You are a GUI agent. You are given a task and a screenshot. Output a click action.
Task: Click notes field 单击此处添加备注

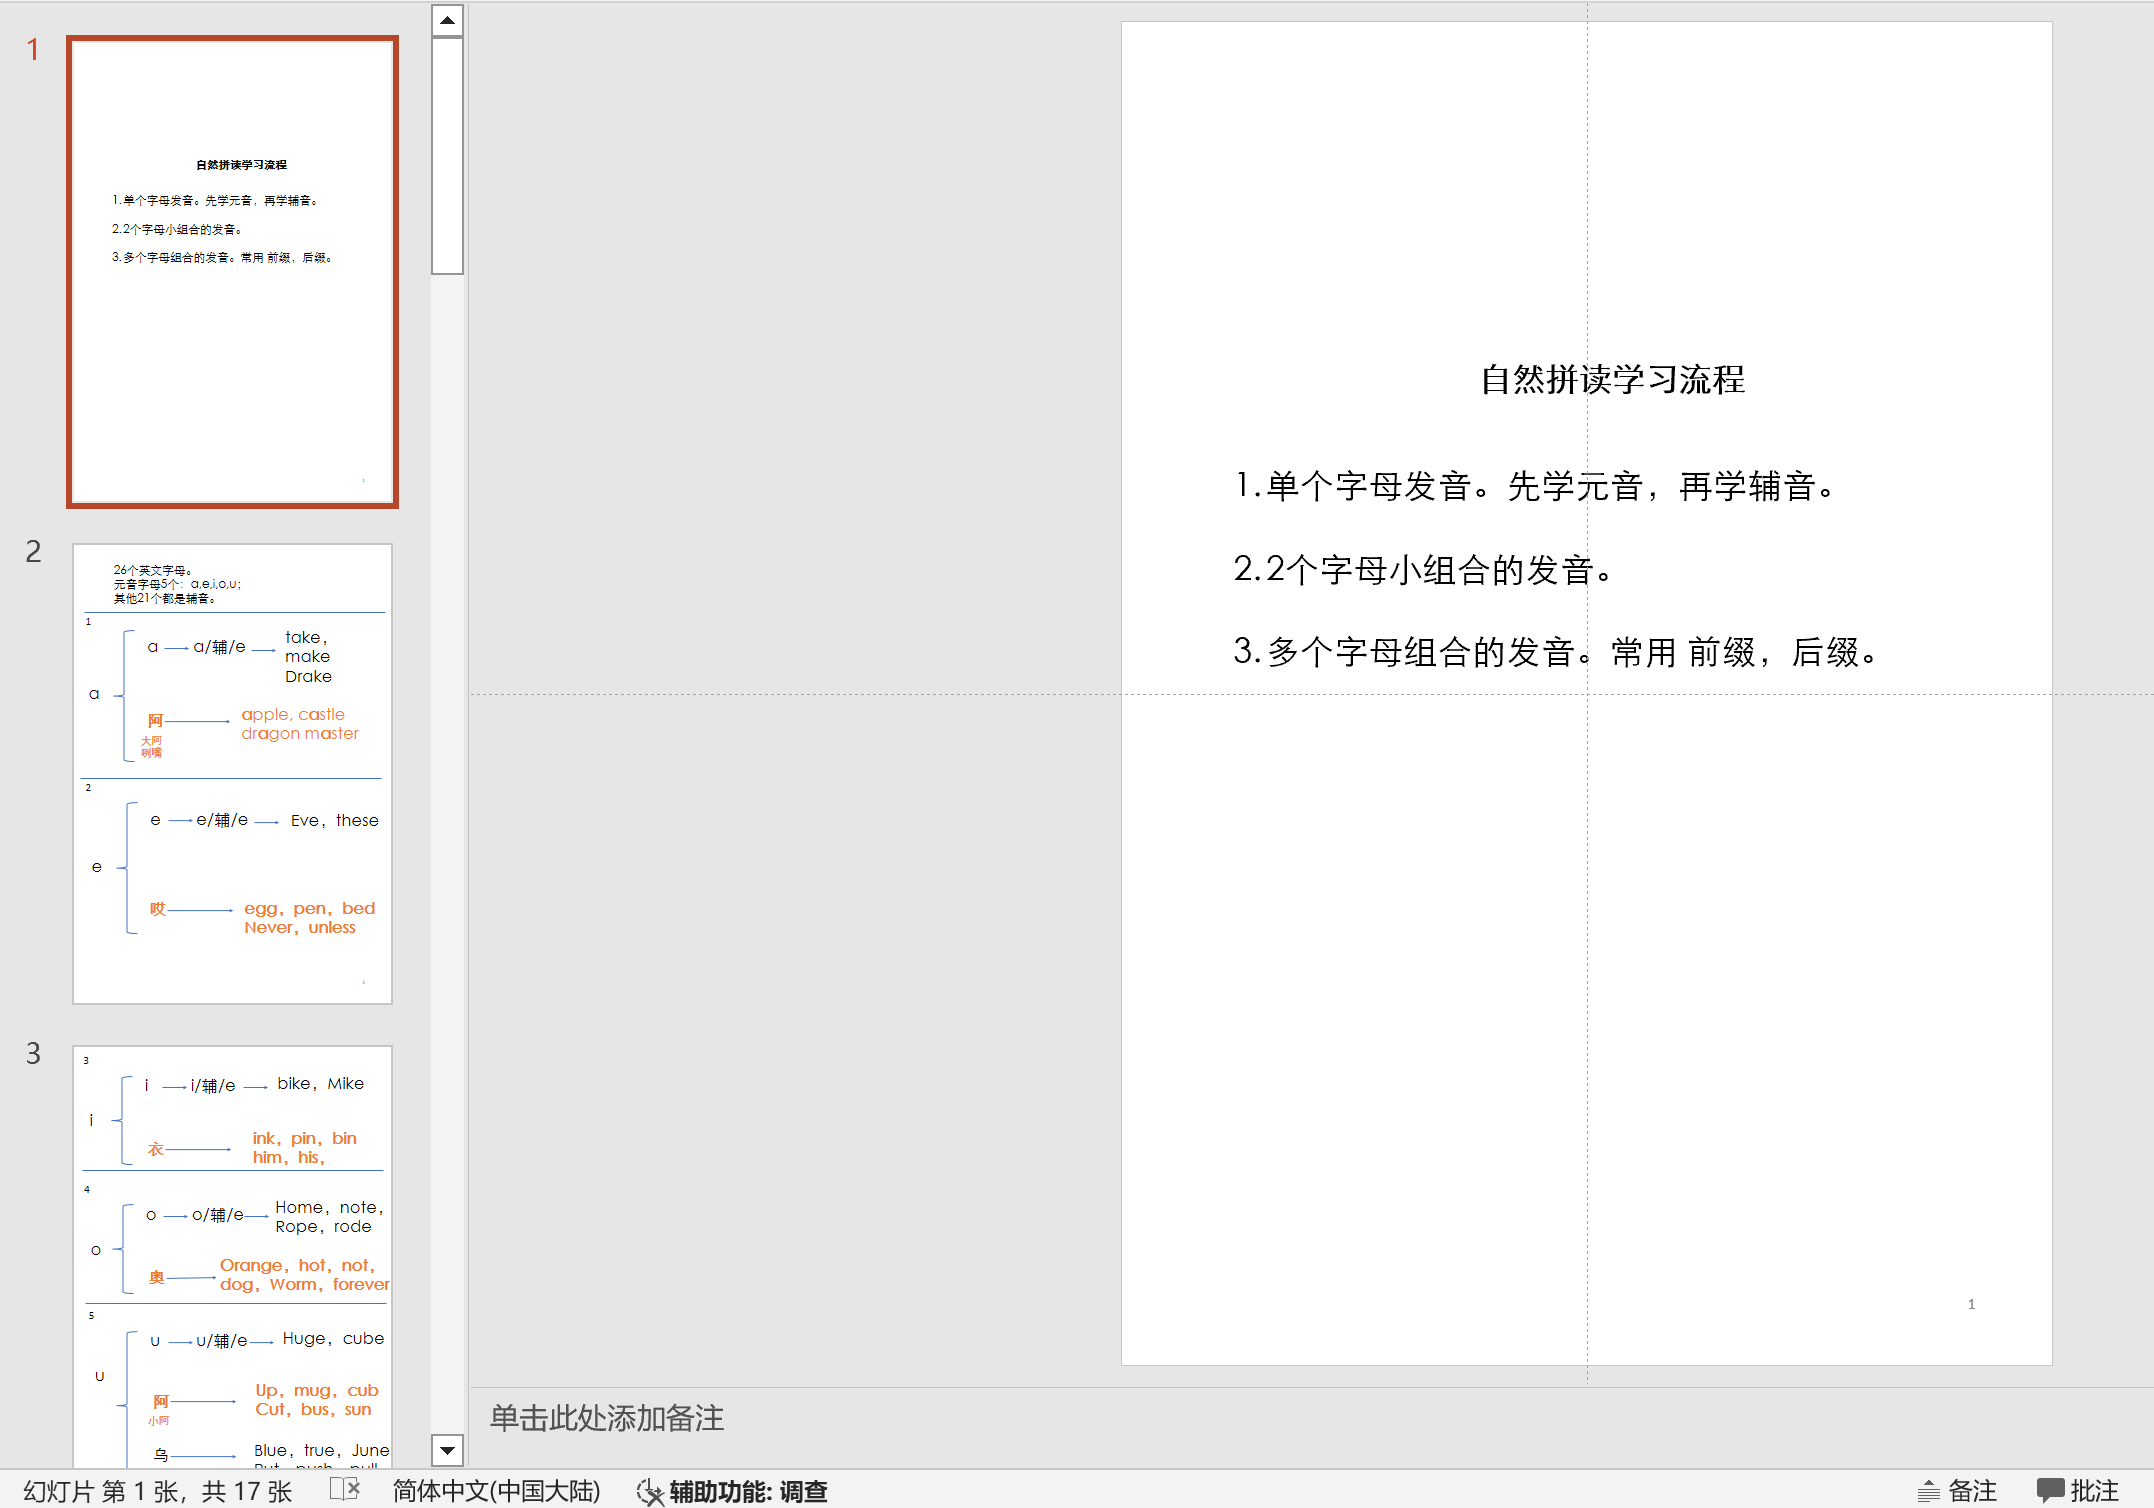coord(607,1418)
